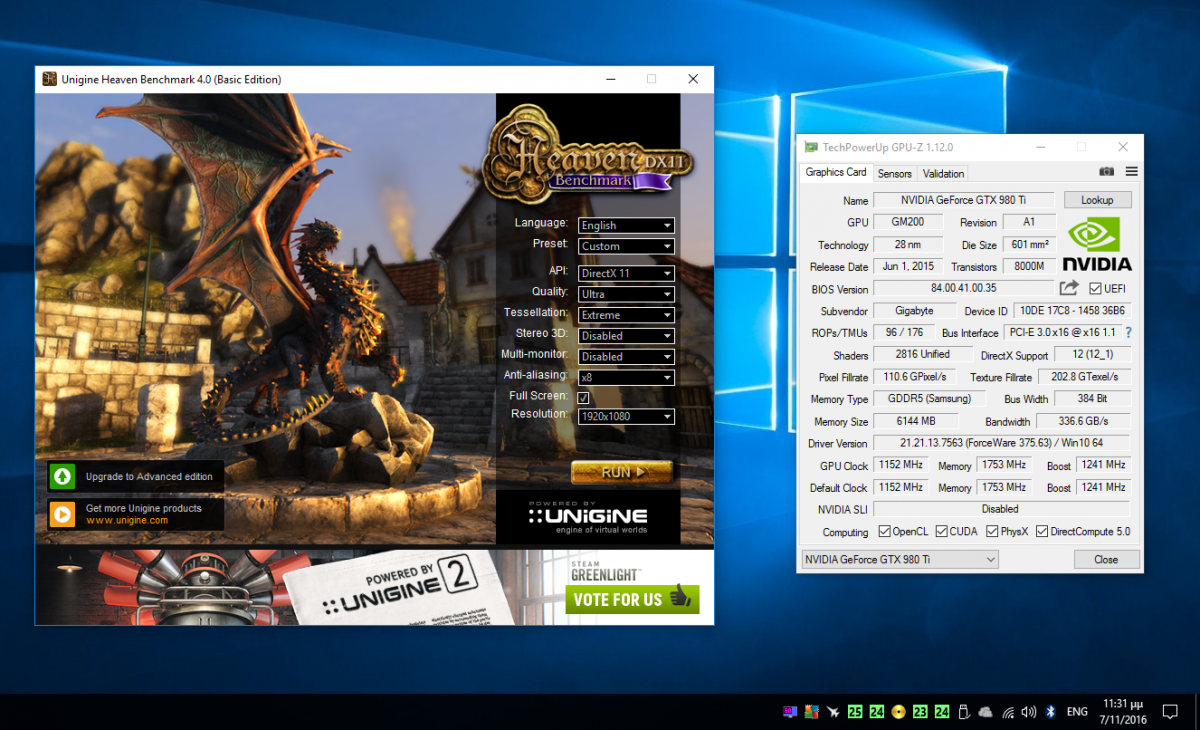Click the ENG input language indicator

(1077, 712)
